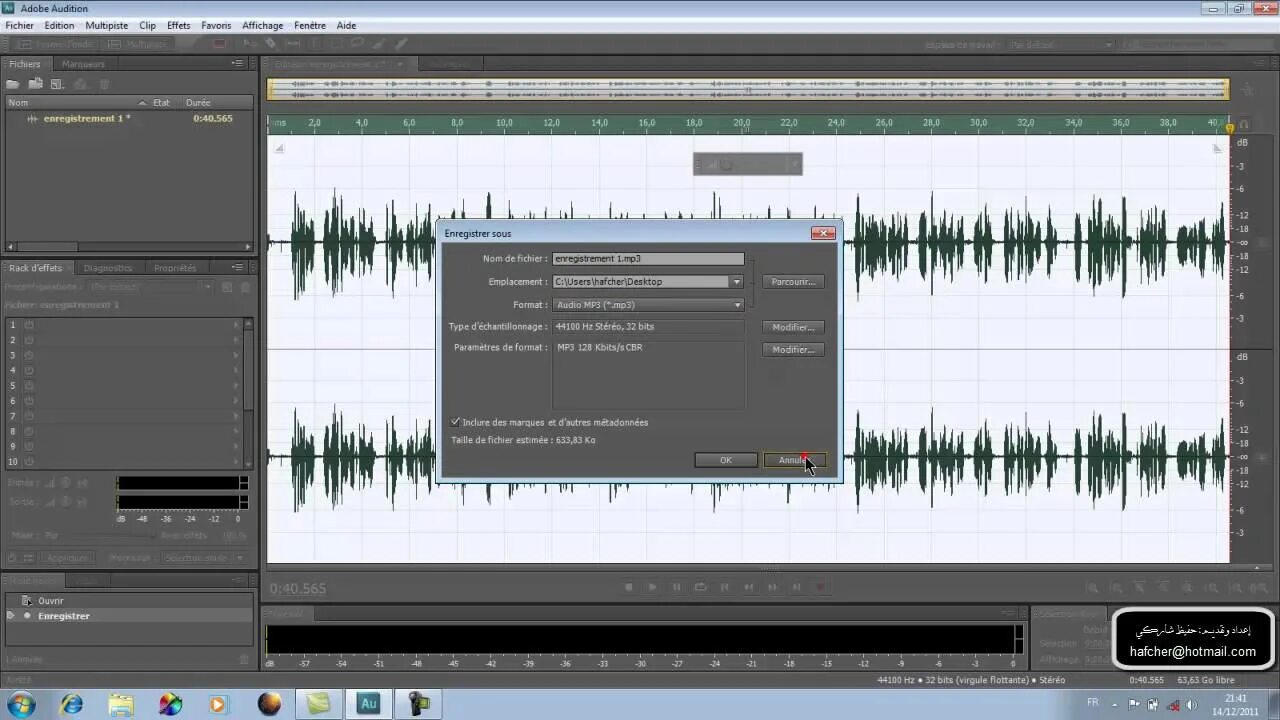Toggle power for effect slot 1
1280x720 pixels.
pyautogui.click(x=29, y=324)
